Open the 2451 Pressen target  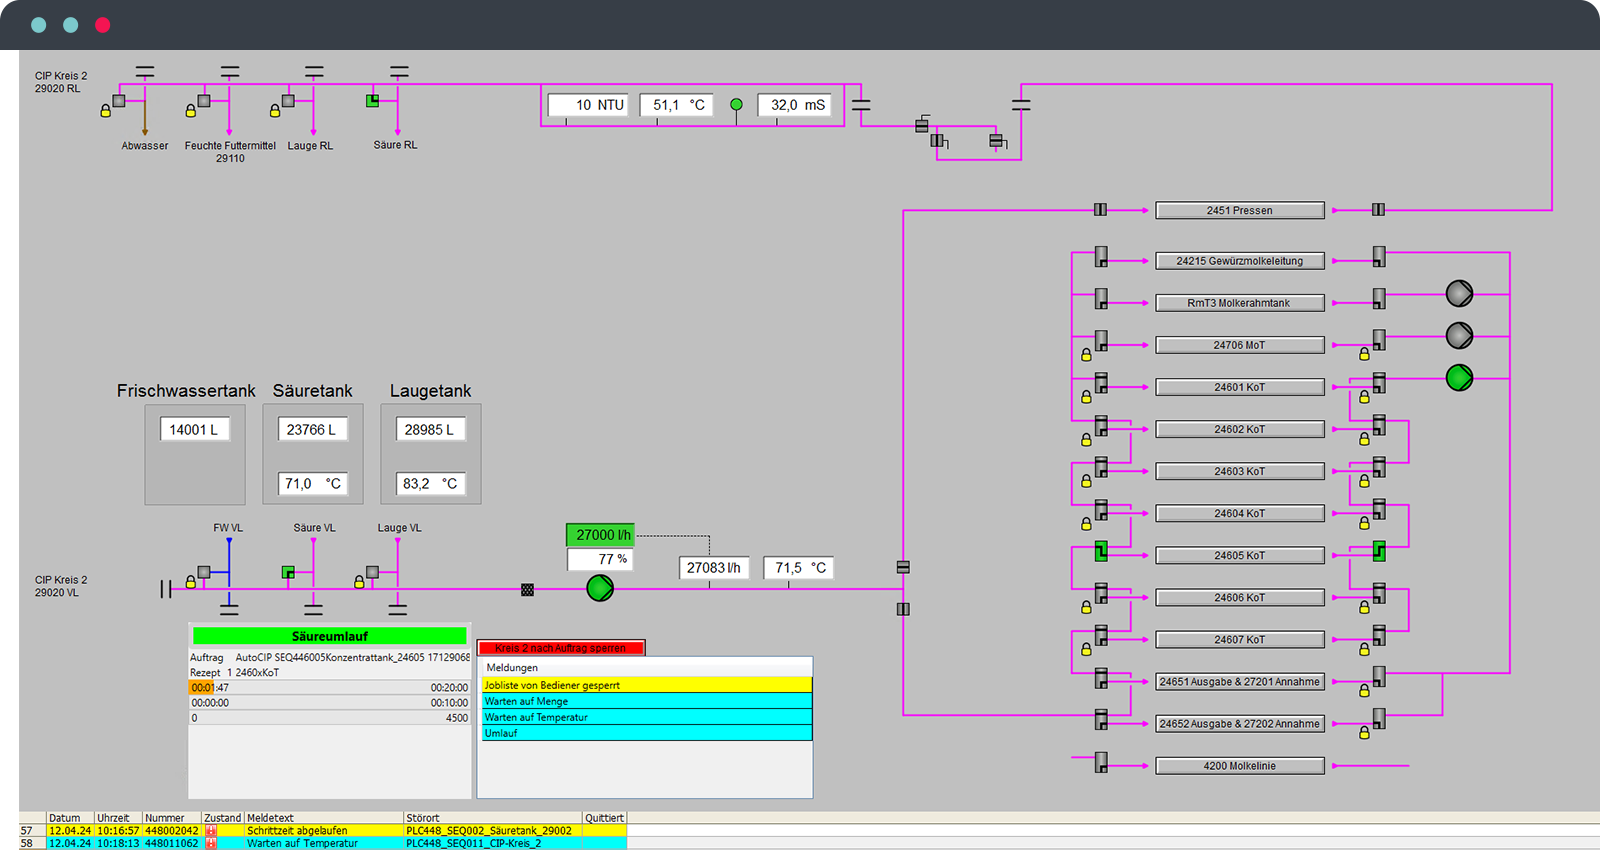(1239, 211)
